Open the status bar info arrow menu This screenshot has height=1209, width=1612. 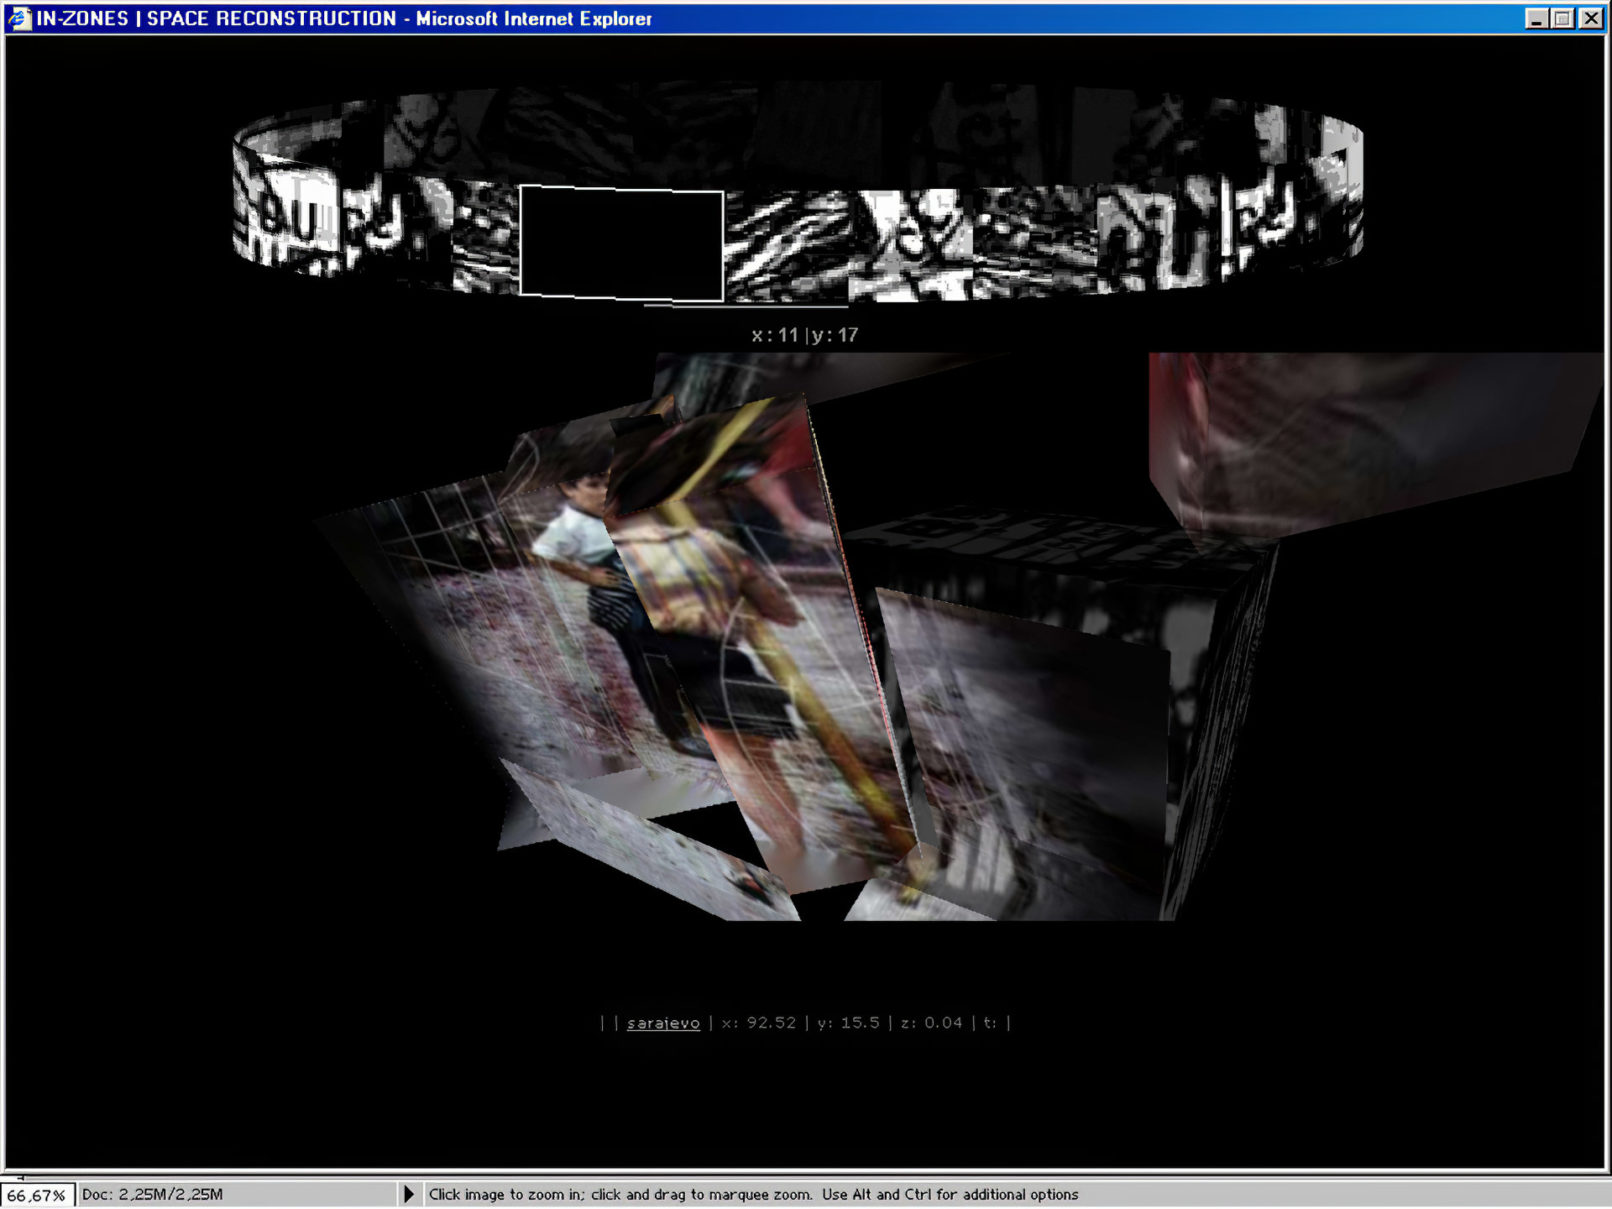tap(408, 1194)
